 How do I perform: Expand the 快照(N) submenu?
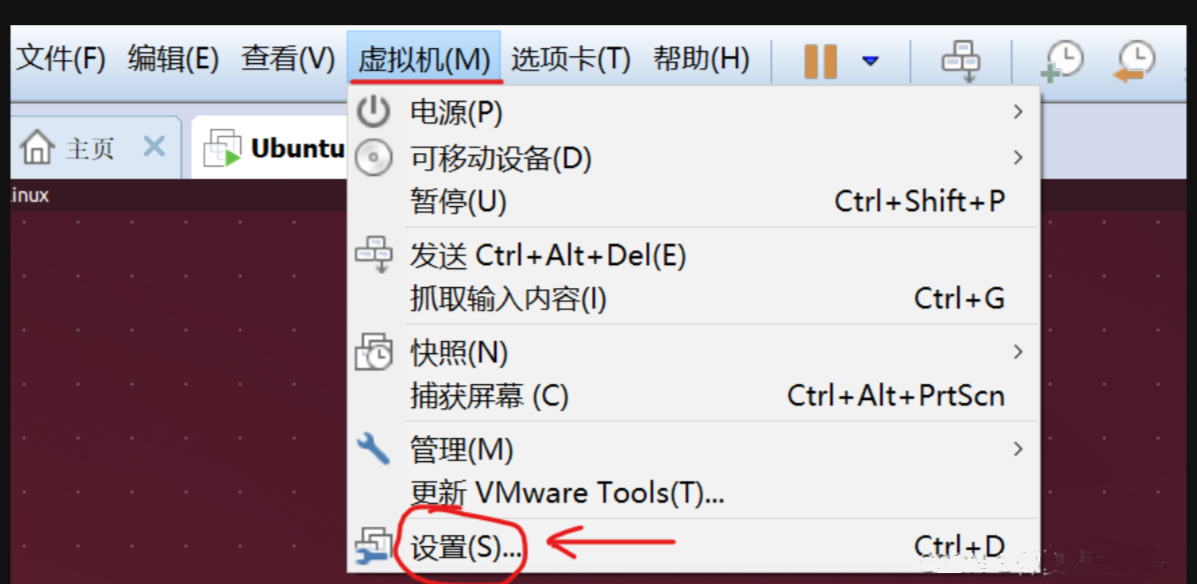click(x=693, y=352)
